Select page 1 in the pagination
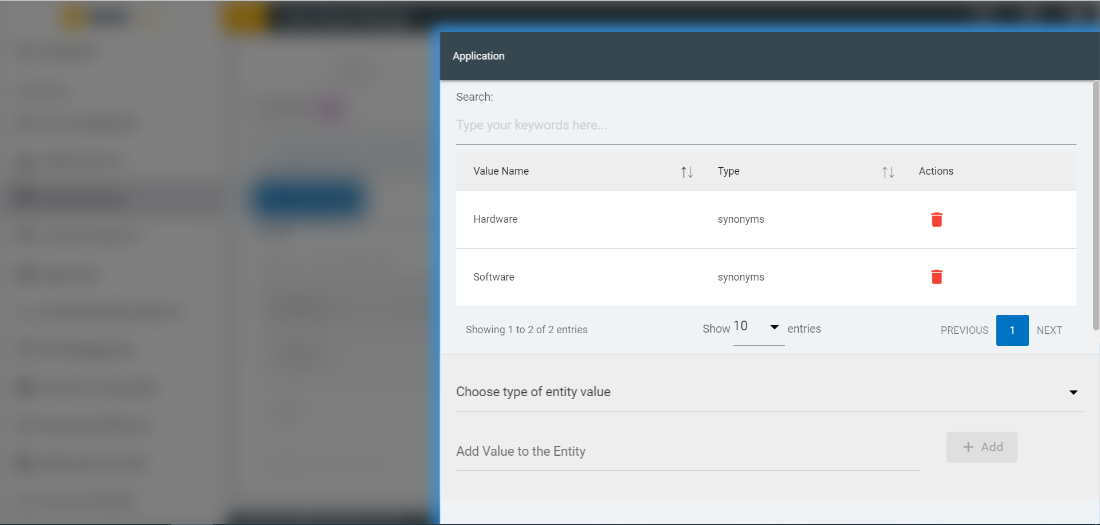This screenshot has width=1100, height=525. click(x=1012, y=330)
